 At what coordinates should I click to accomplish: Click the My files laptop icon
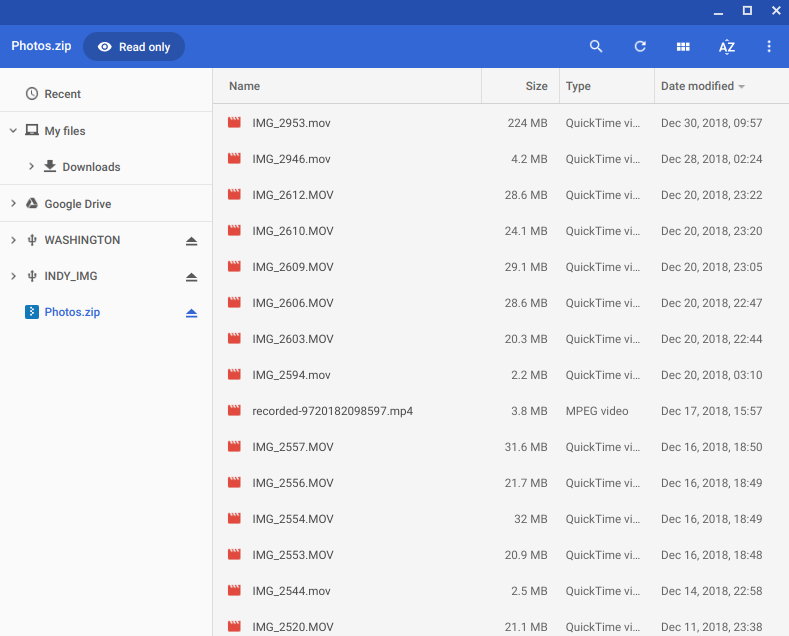tap(32, 130)
